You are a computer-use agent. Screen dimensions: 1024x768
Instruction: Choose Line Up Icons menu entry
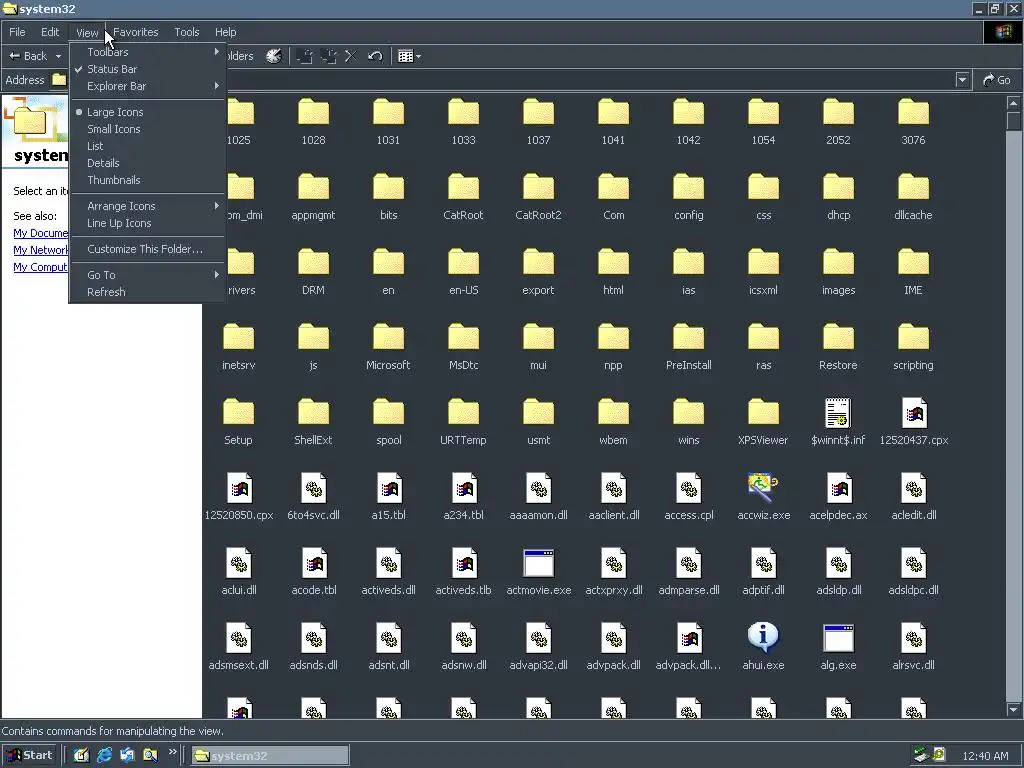[147, 223]
